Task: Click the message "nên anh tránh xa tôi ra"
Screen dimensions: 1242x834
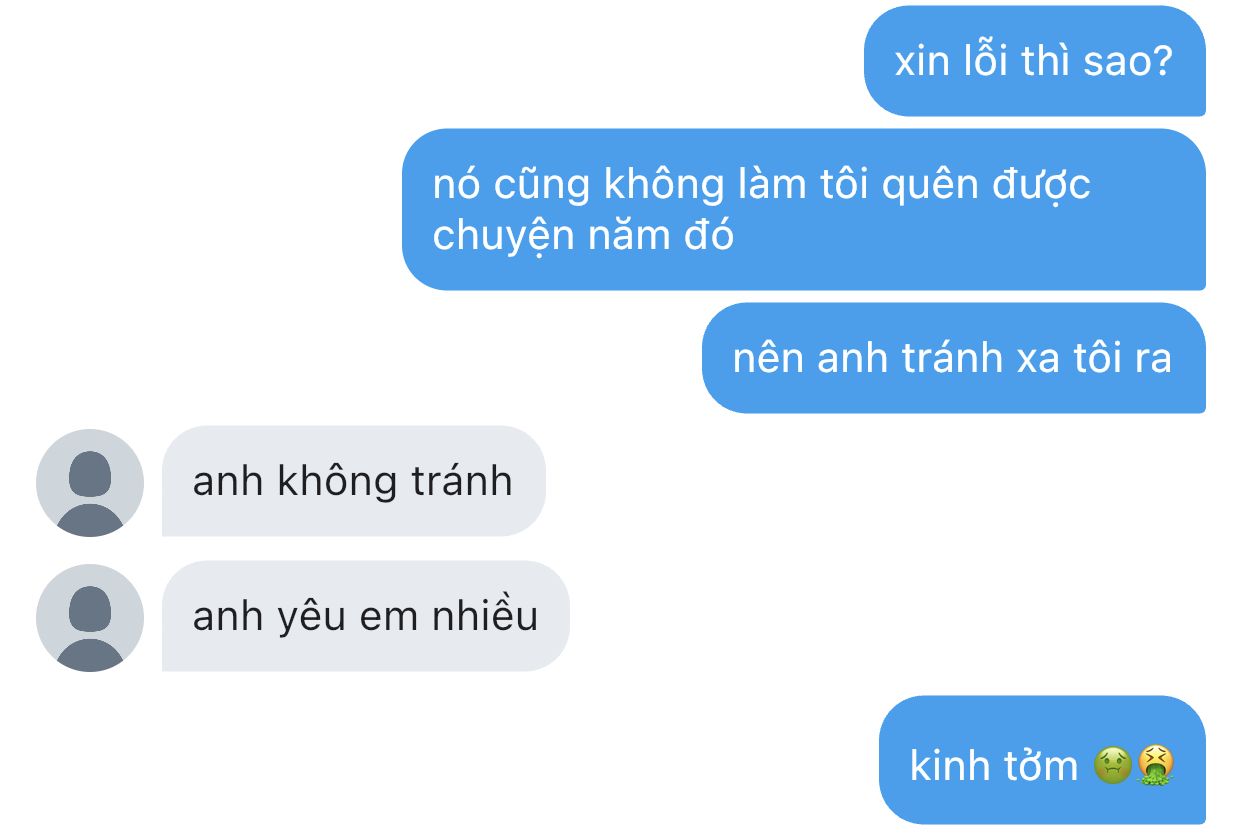Action: pos(954,358)
